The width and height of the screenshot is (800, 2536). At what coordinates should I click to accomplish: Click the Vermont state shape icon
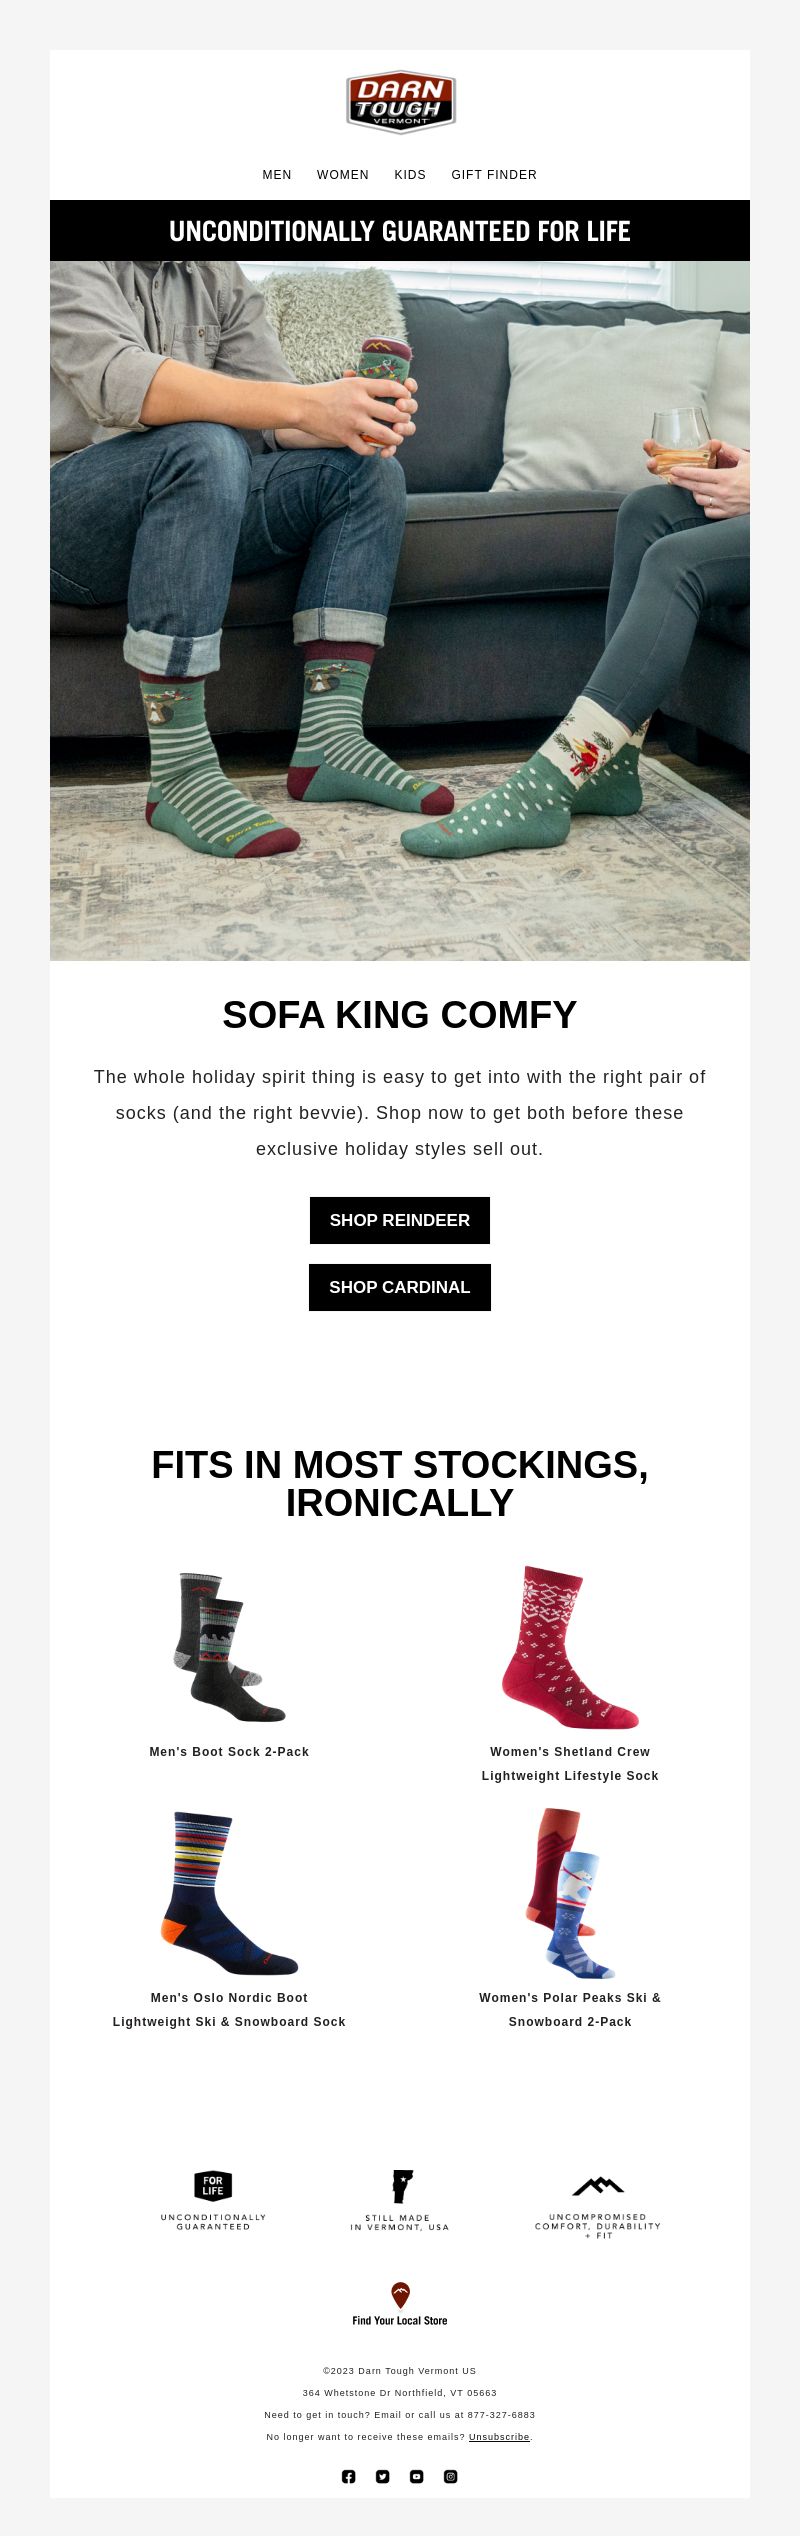pyautogui.click(x=402, y=2186)
